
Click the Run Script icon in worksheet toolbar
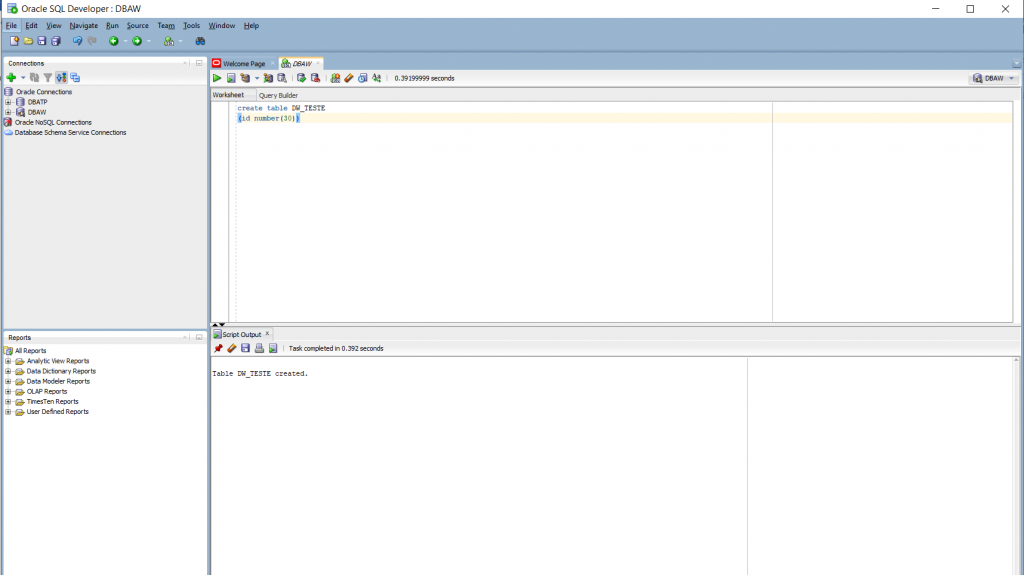click(231, 78)
